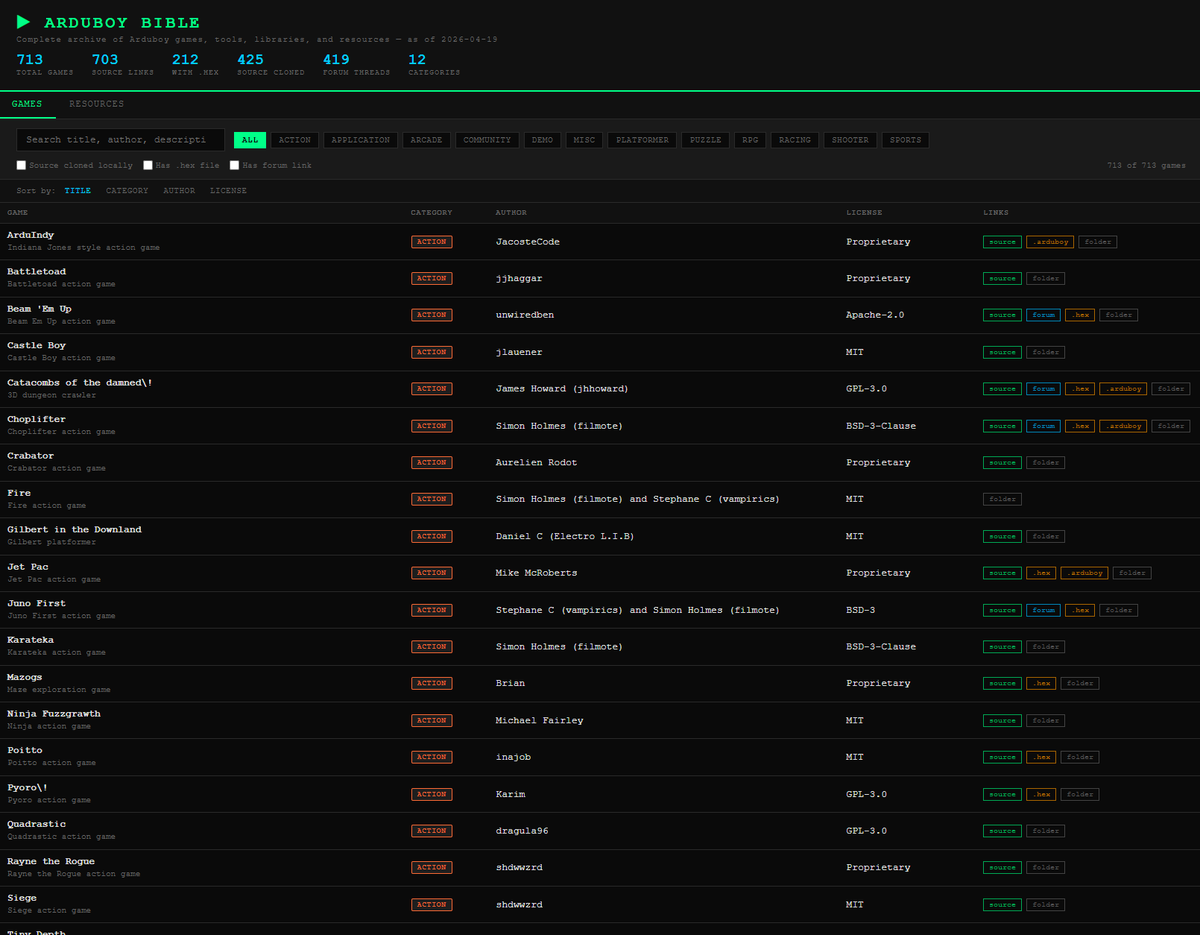Screen dimensions: 1200x935
Task: Select the ALL category filter
Action: (x=250, y=140)
